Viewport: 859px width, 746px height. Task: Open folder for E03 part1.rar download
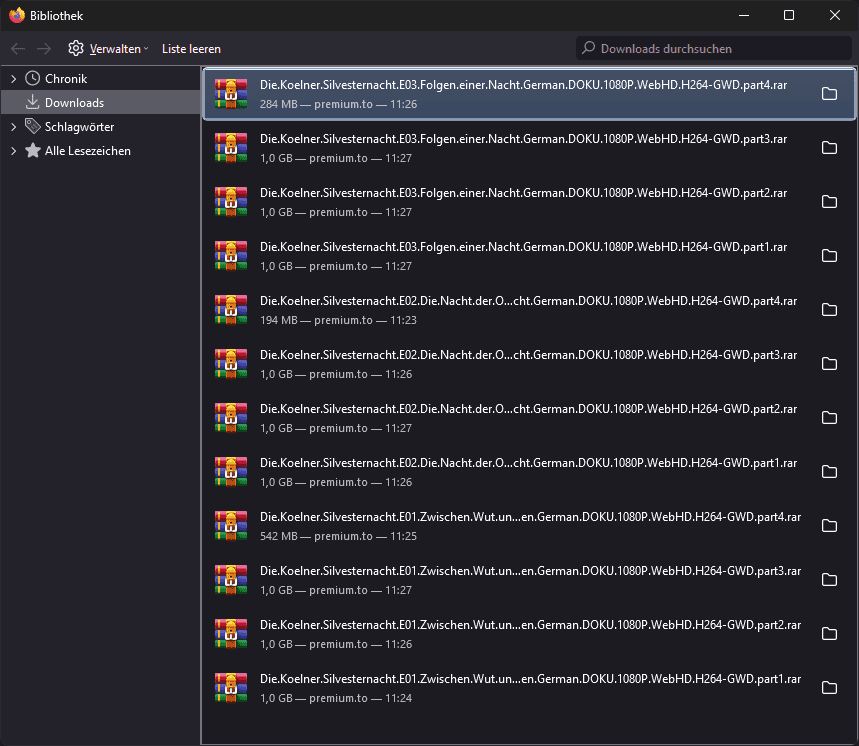[829, 256]
